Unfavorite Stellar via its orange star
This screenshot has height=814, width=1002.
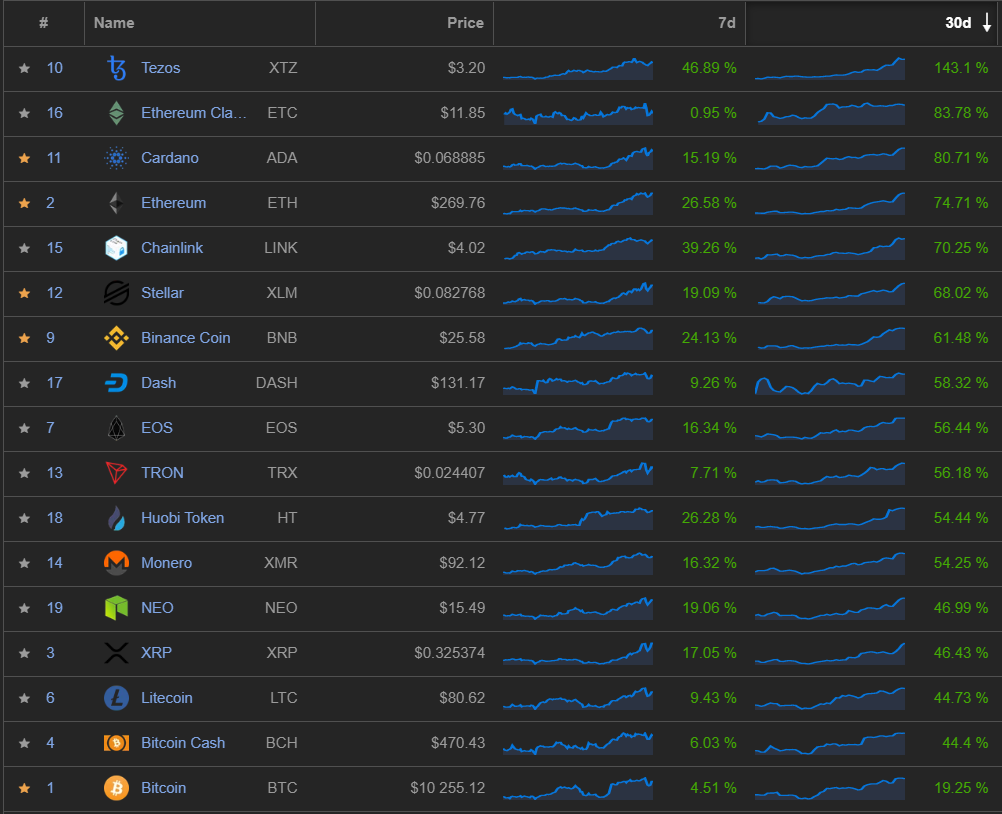[x=24, y=293]
